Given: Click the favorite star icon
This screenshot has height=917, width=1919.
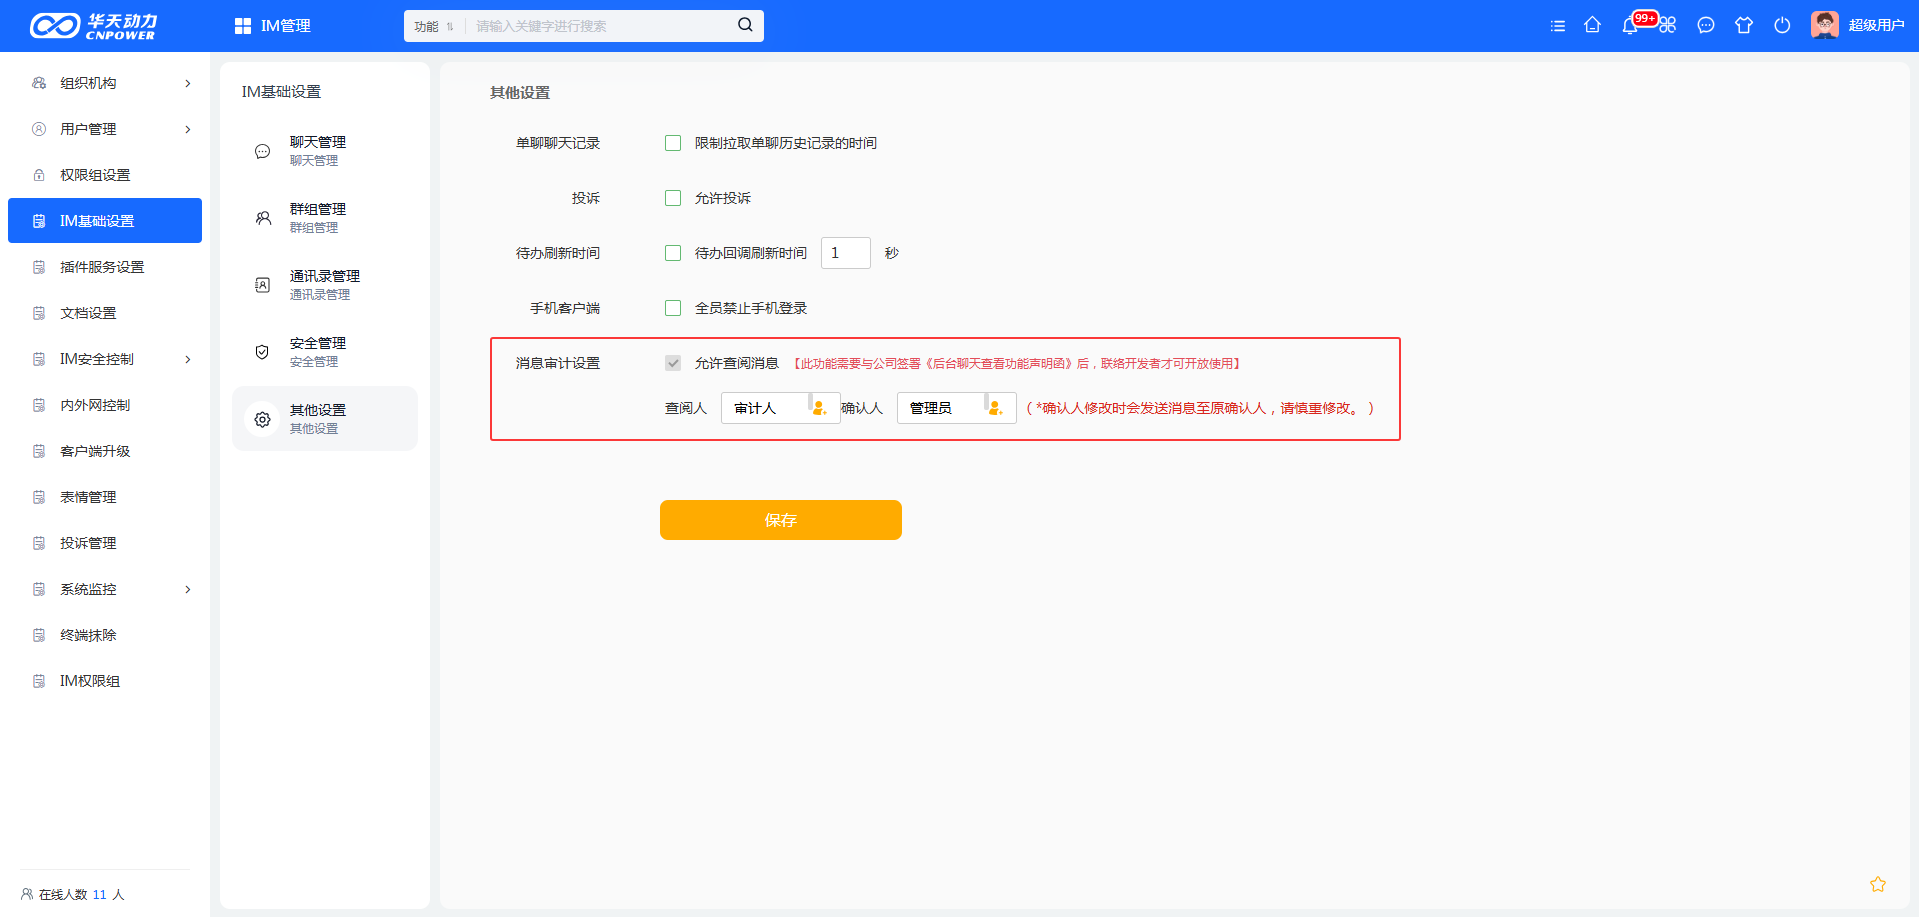Looking at the screenshot, I should pos(1878,884).
